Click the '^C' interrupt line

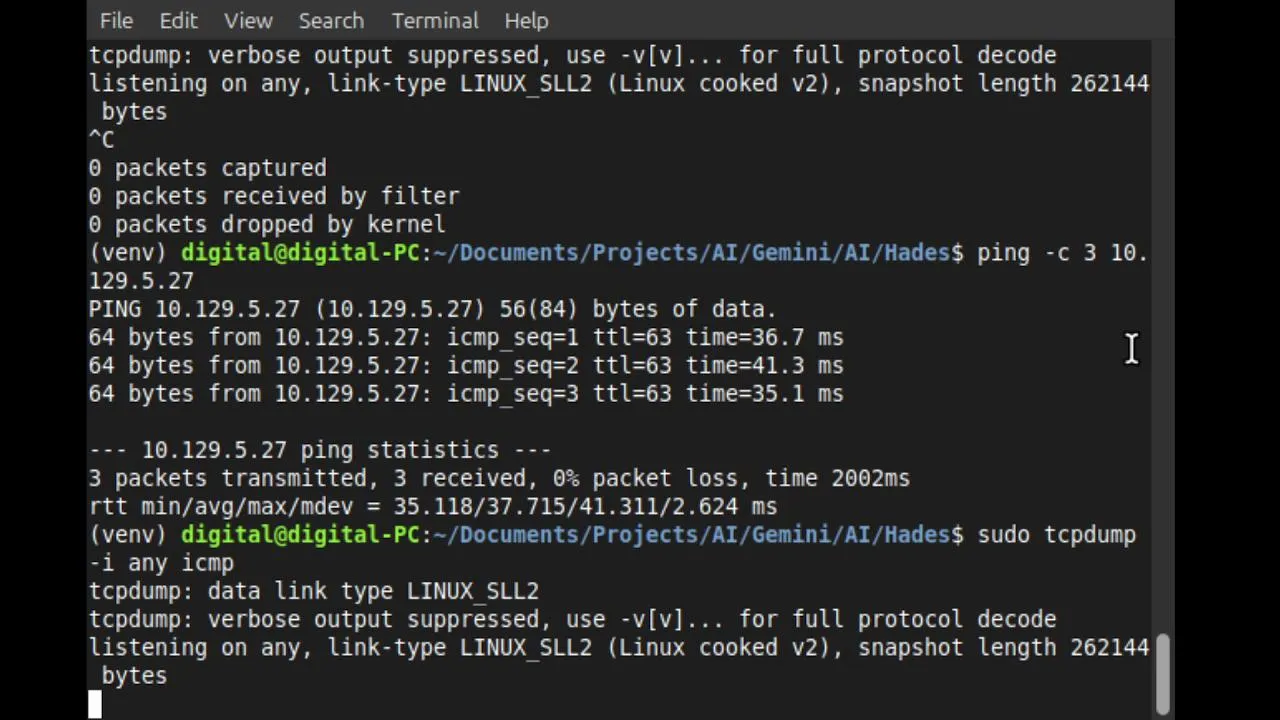[101, 140]
